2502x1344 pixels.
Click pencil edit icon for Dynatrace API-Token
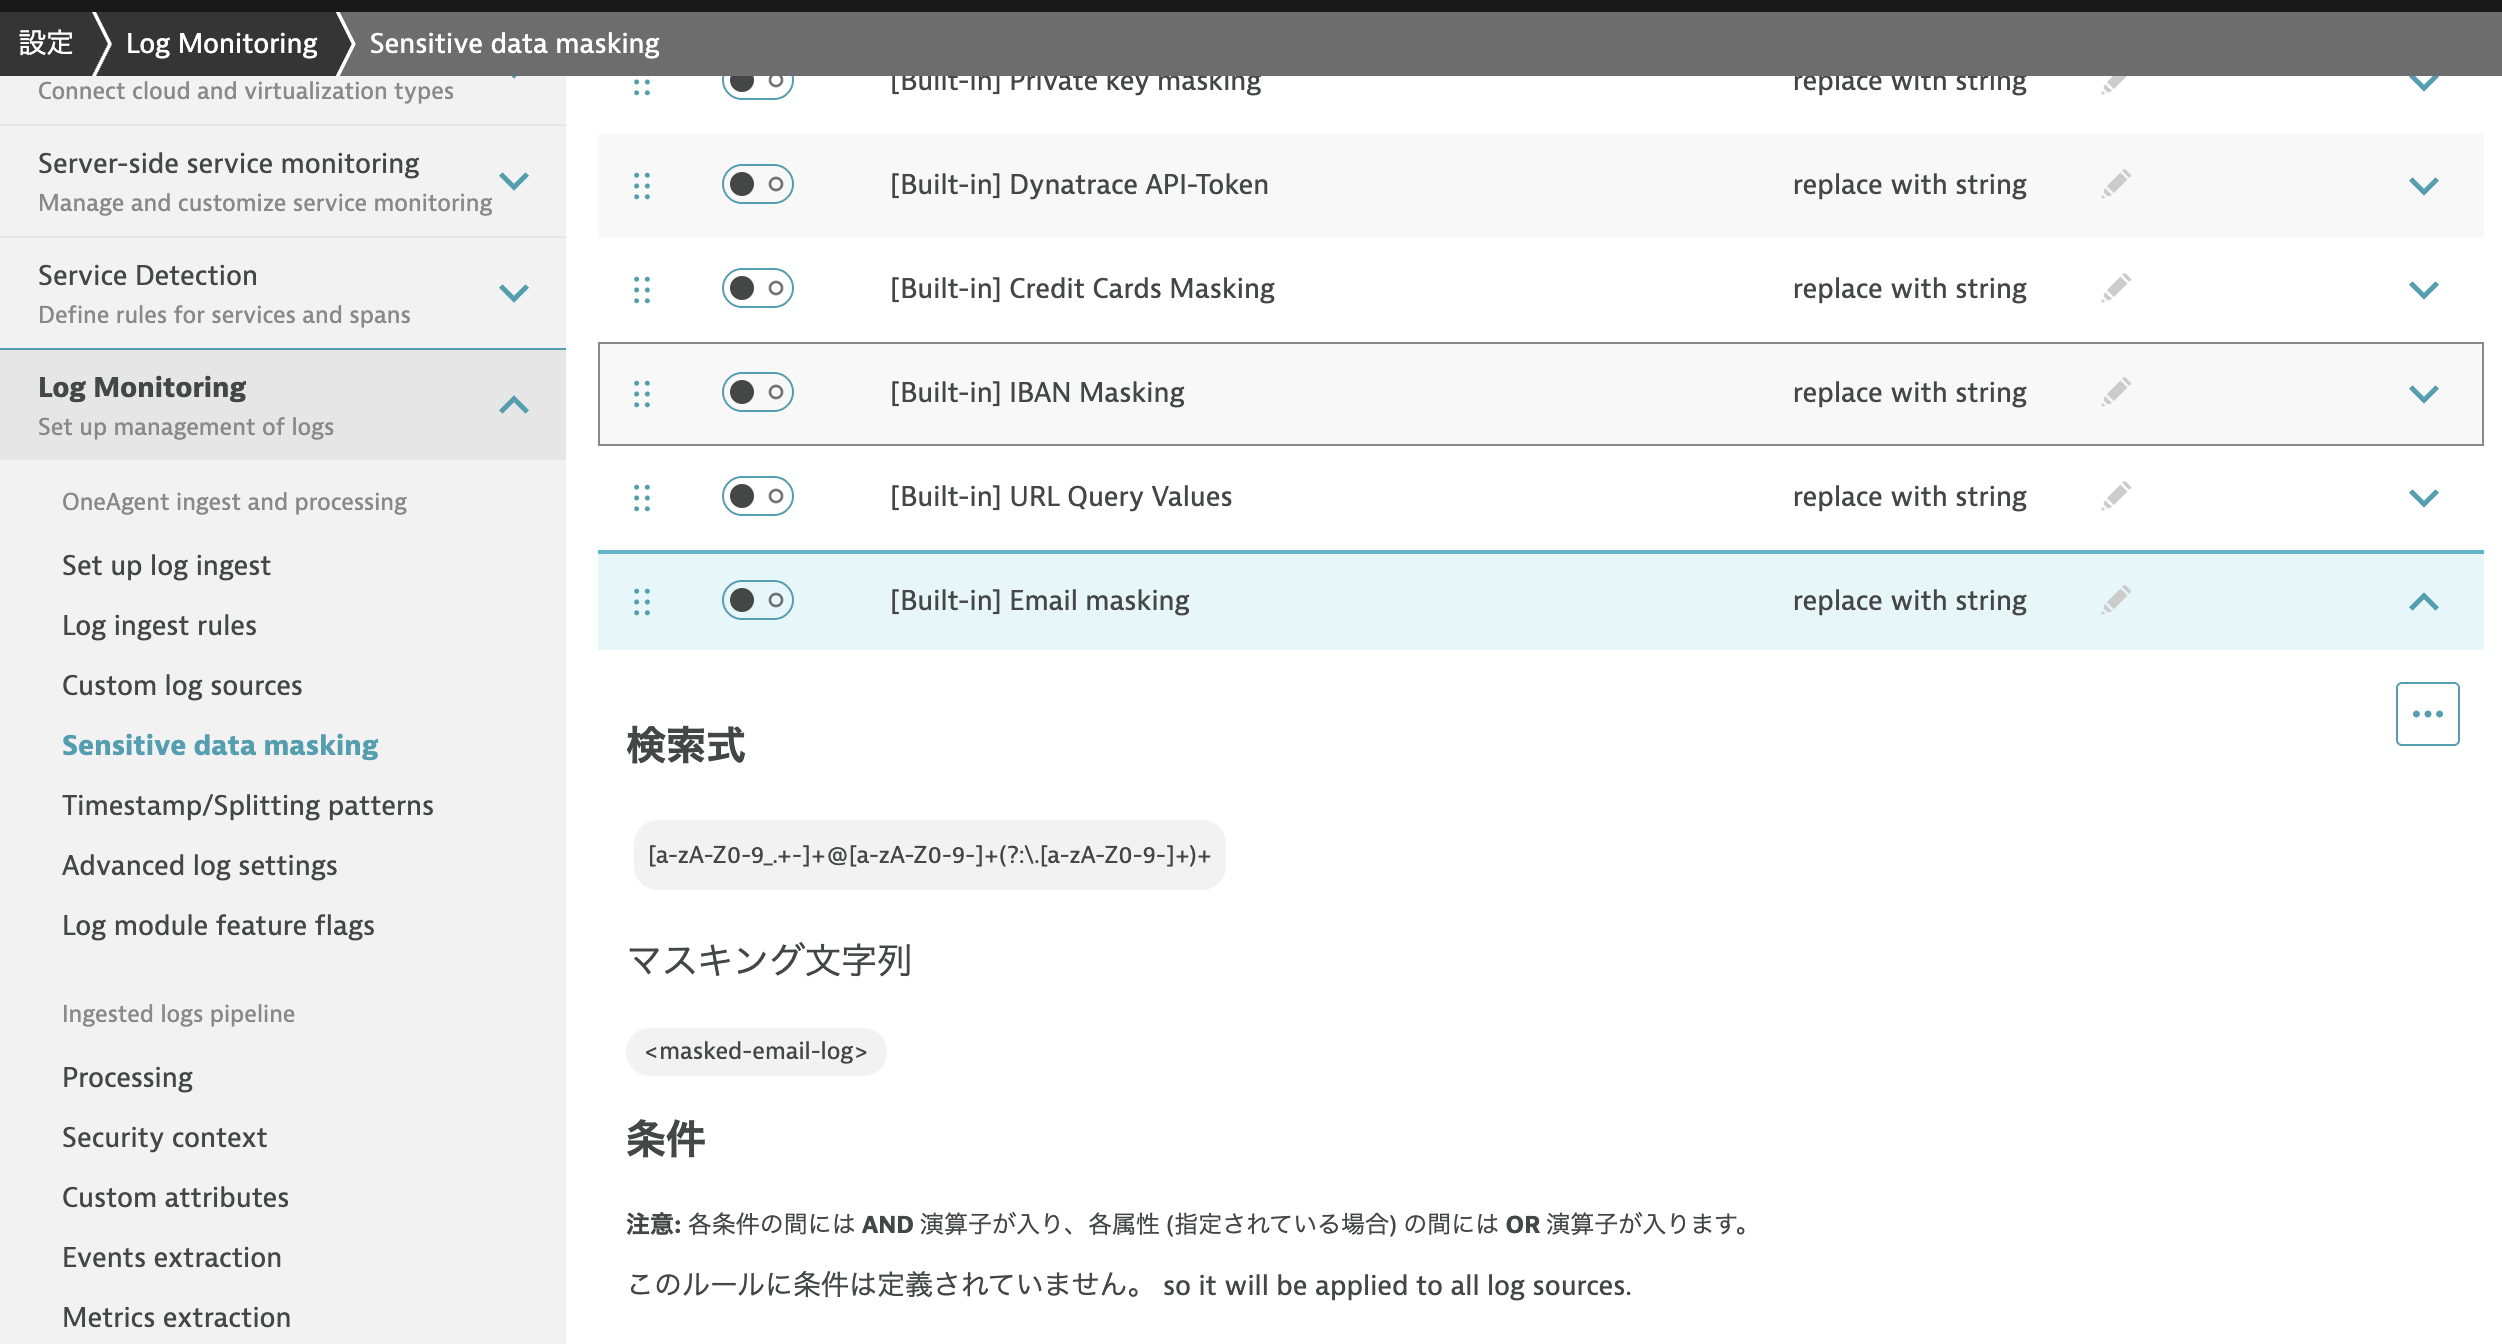click(x=2116, y=184)
